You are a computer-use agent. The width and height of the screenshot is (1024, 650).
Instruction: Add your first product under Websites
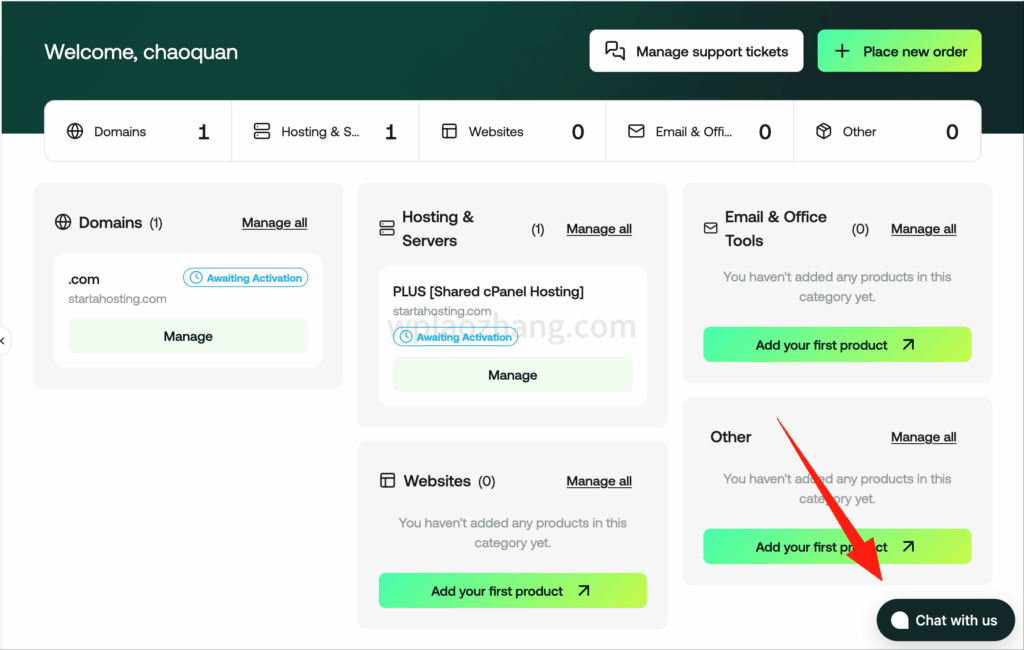click(x=512, y=591)
